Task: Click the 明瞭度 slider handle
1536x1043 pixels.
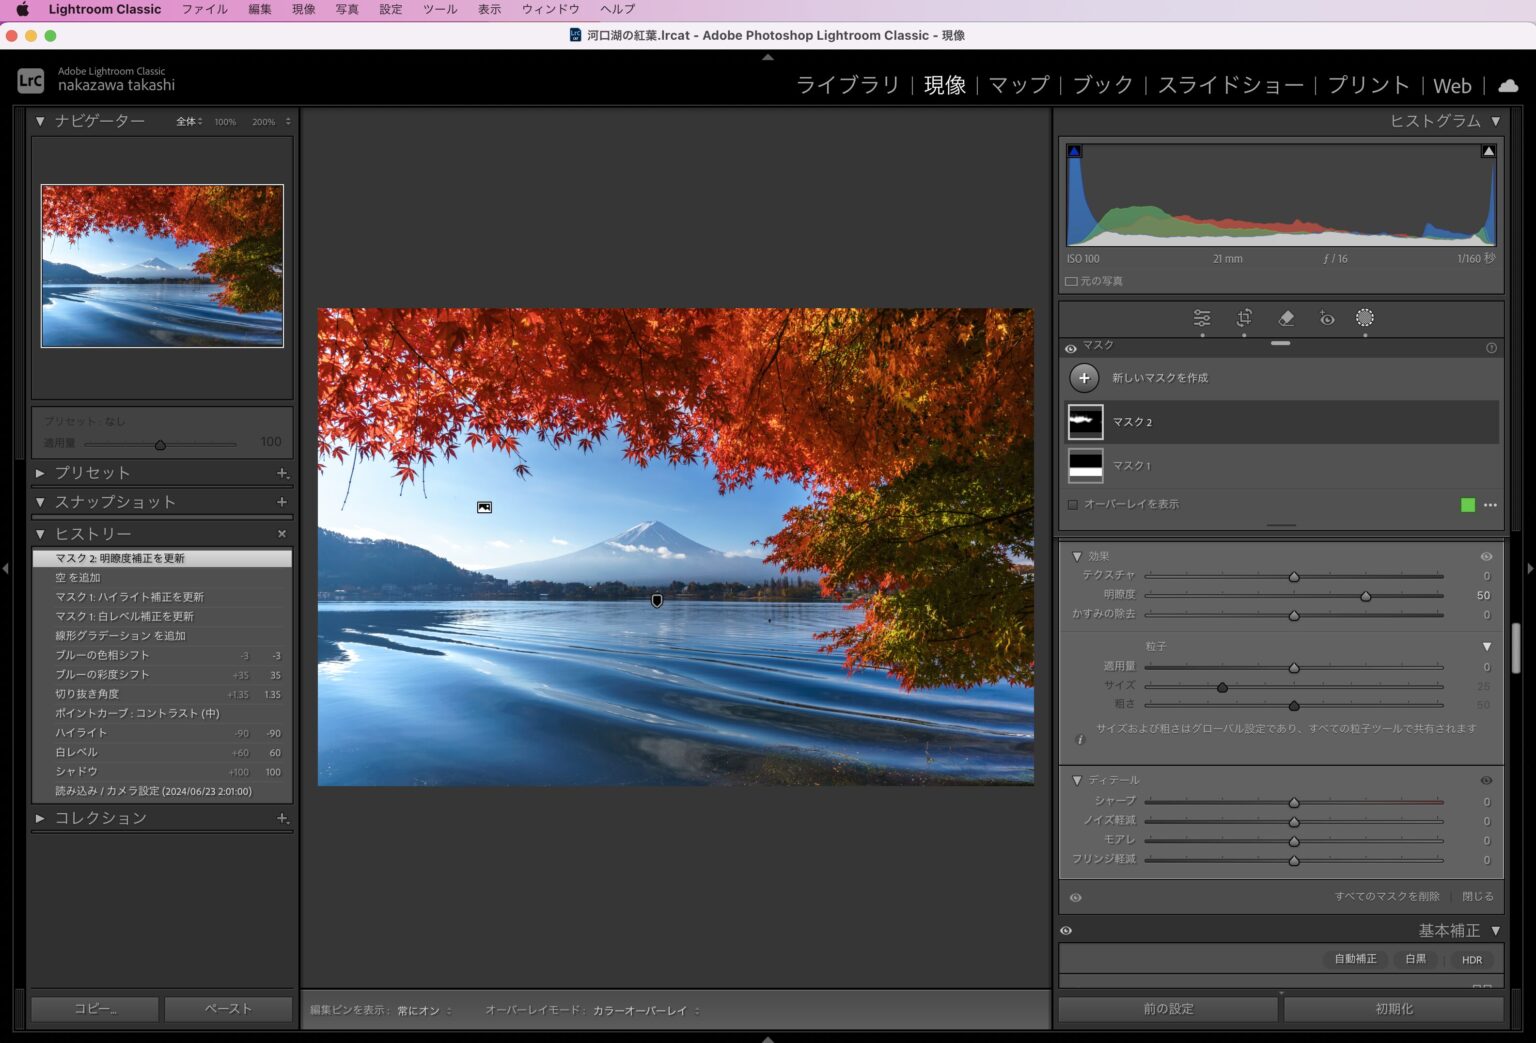Action: (1366, 596)
